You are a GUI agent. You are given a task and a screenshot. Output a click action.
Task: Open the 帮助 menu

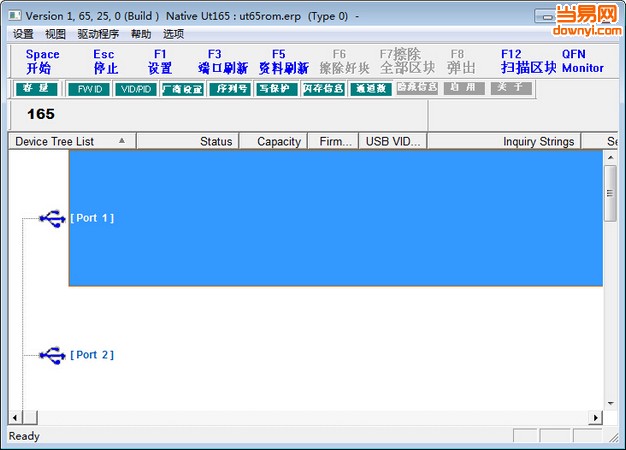pos(141,33)
